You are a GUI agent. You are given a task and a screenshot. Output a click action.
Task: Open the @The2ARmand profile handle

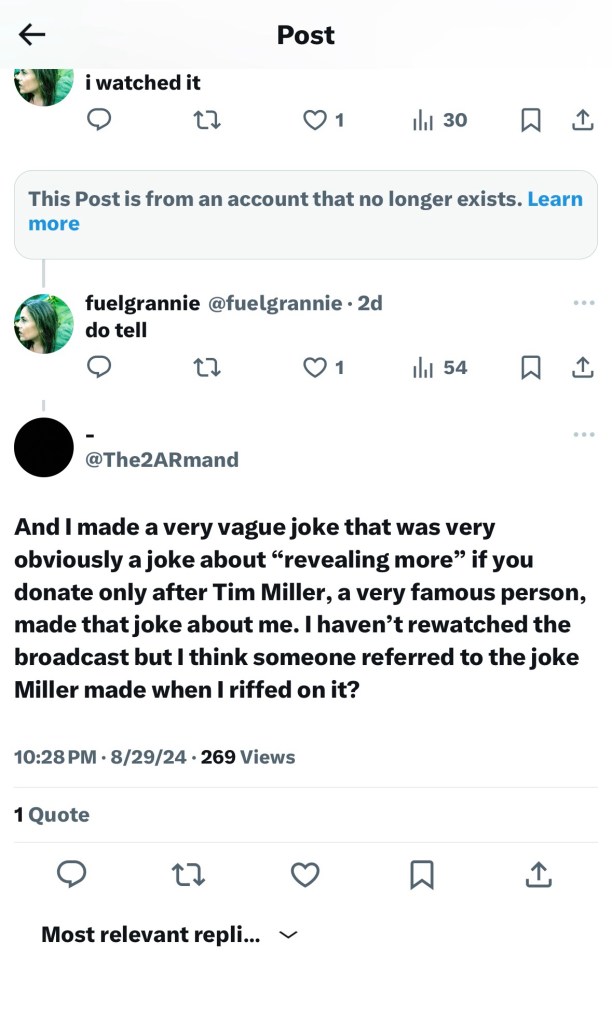(x=162, y=460)
